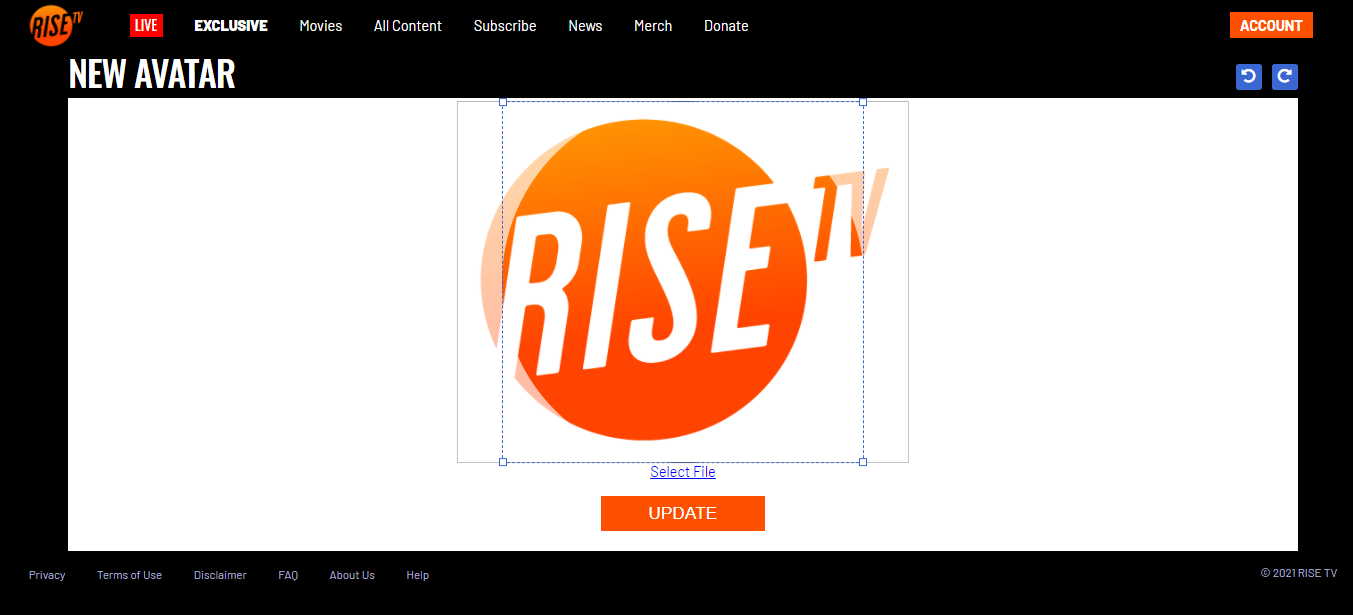Image resolution: width=1353 pixels, height=615 pixels.
Task: Open the Disclaimer footer link
Action: pos(220,575)
